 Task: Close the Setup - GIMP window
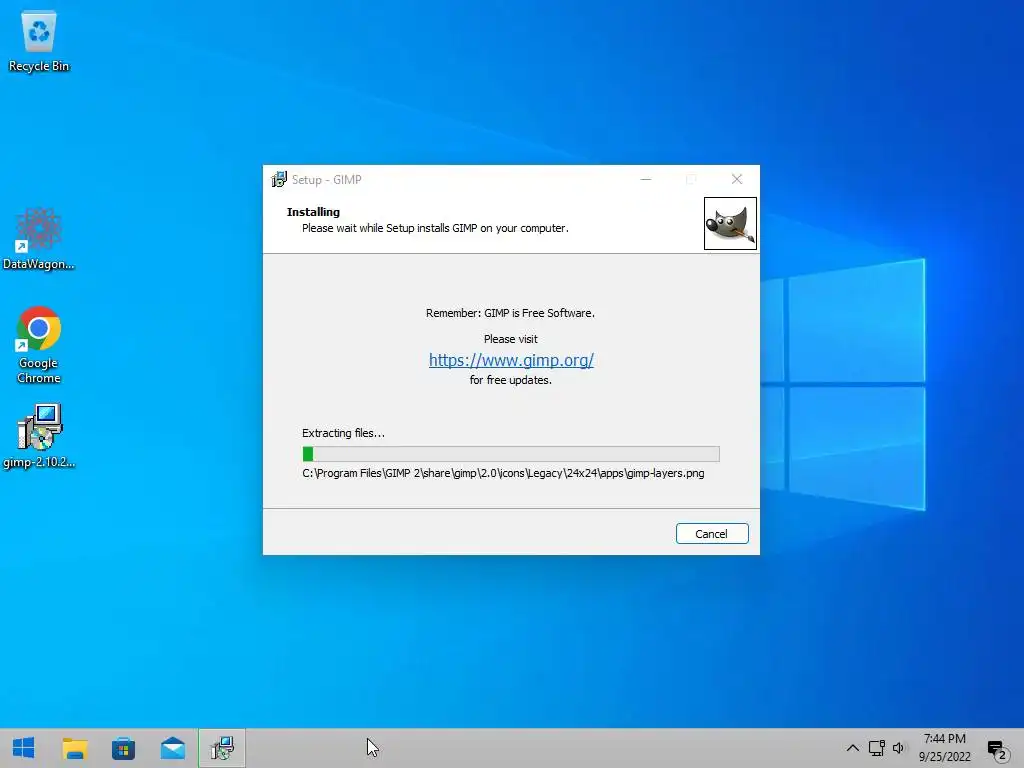click(737, 179)
